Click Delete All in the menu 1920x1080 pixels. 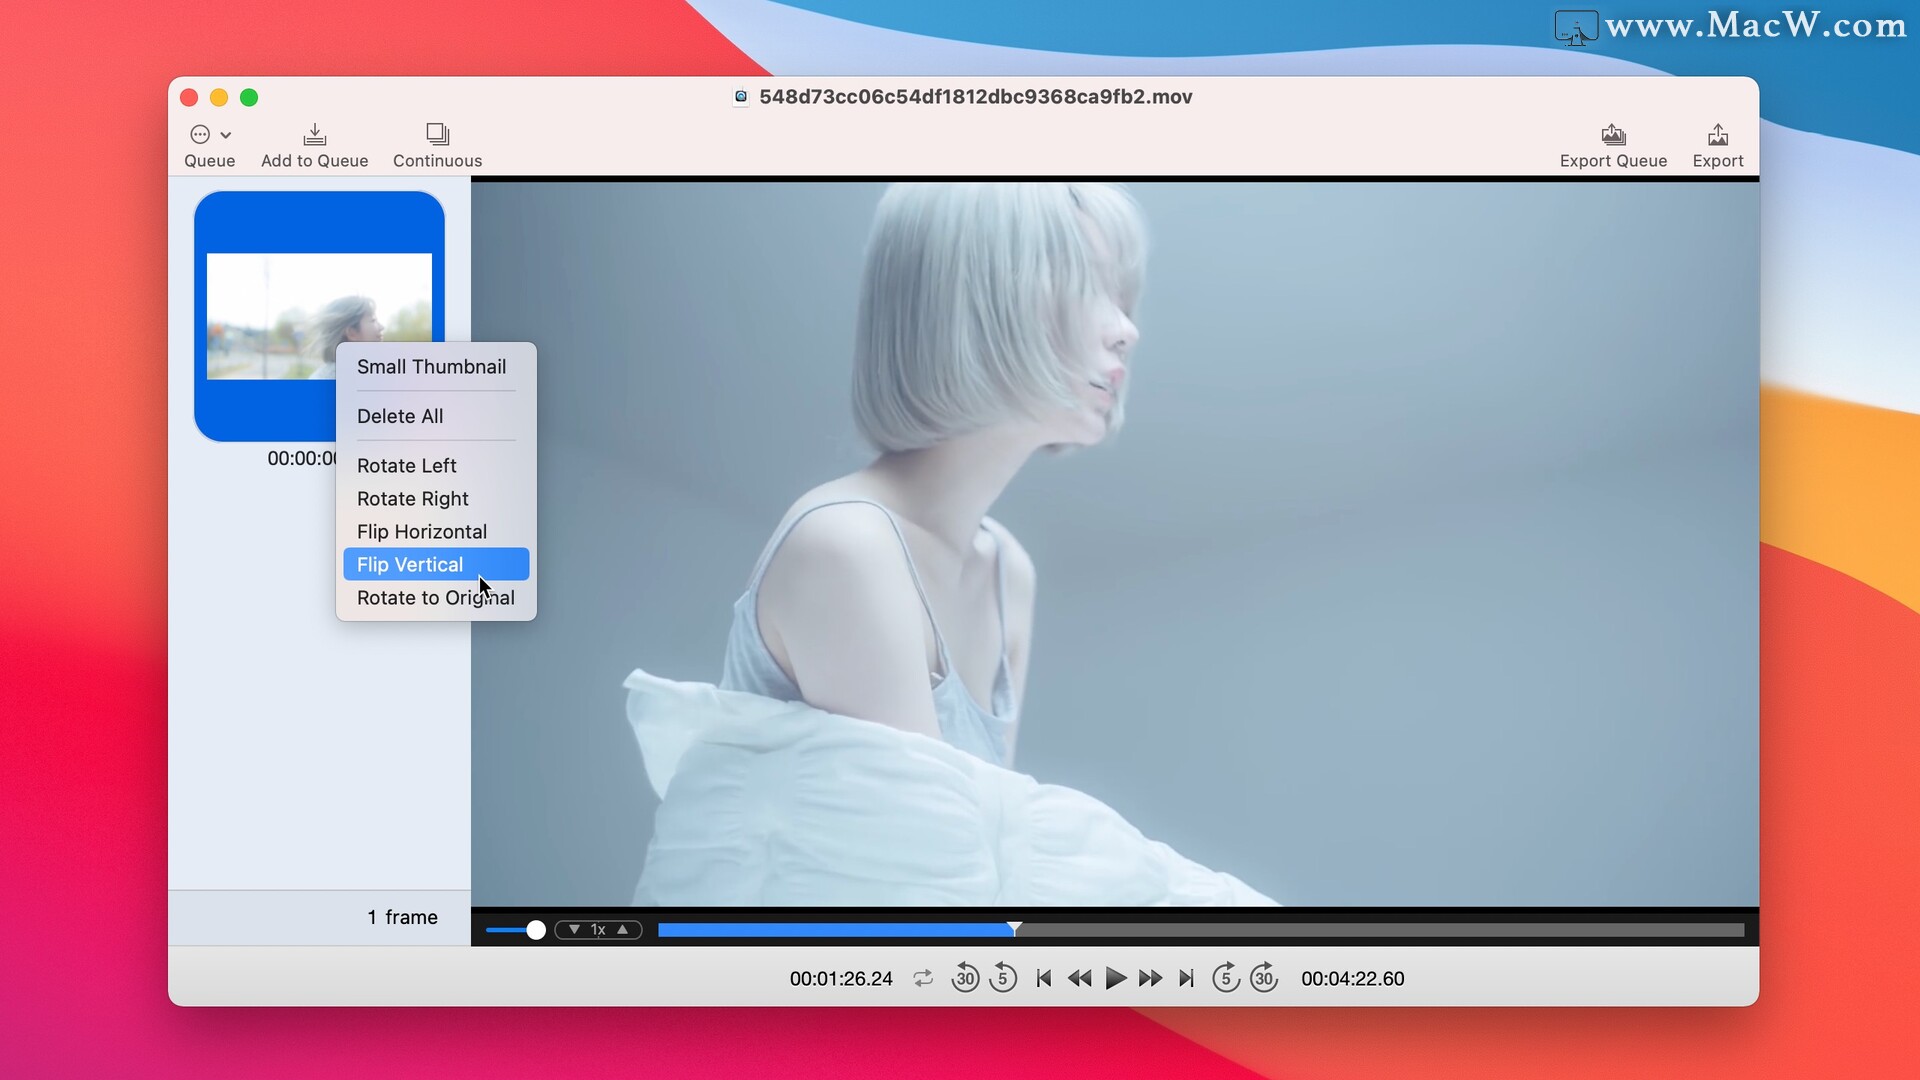click(x=400, y=416)
